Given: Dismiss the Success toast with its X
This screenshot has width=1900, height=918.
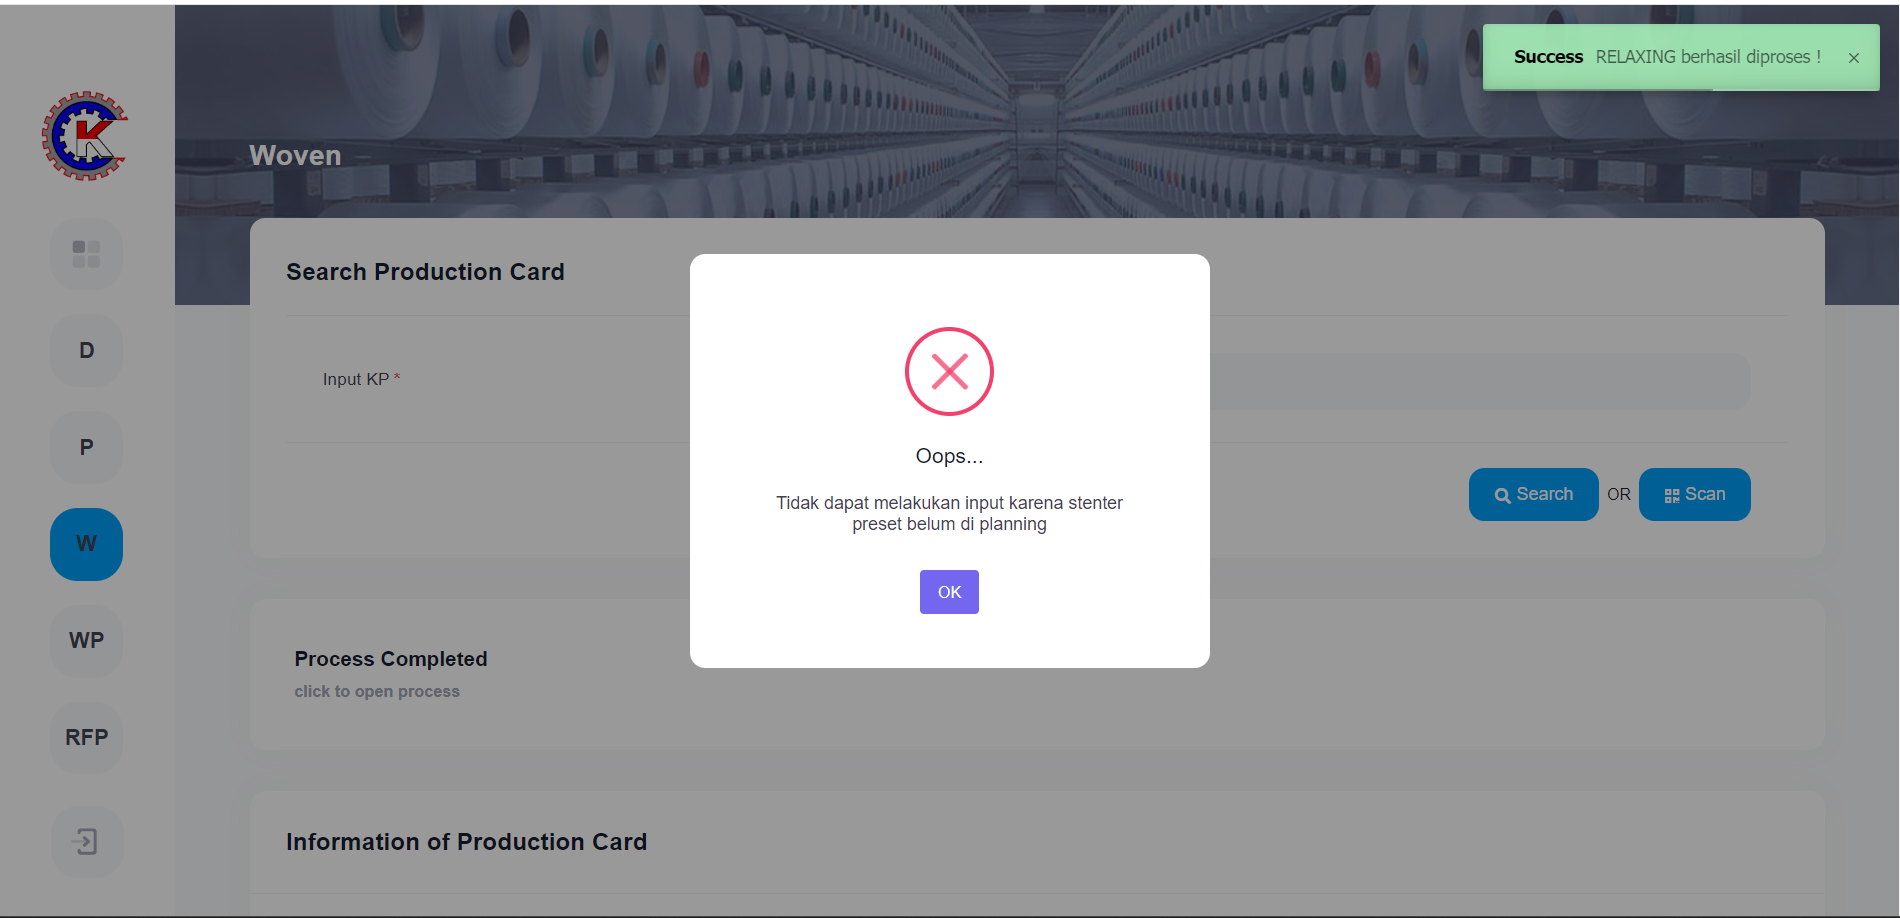Looking at the screenshot, I should (x=1854, y=58).
